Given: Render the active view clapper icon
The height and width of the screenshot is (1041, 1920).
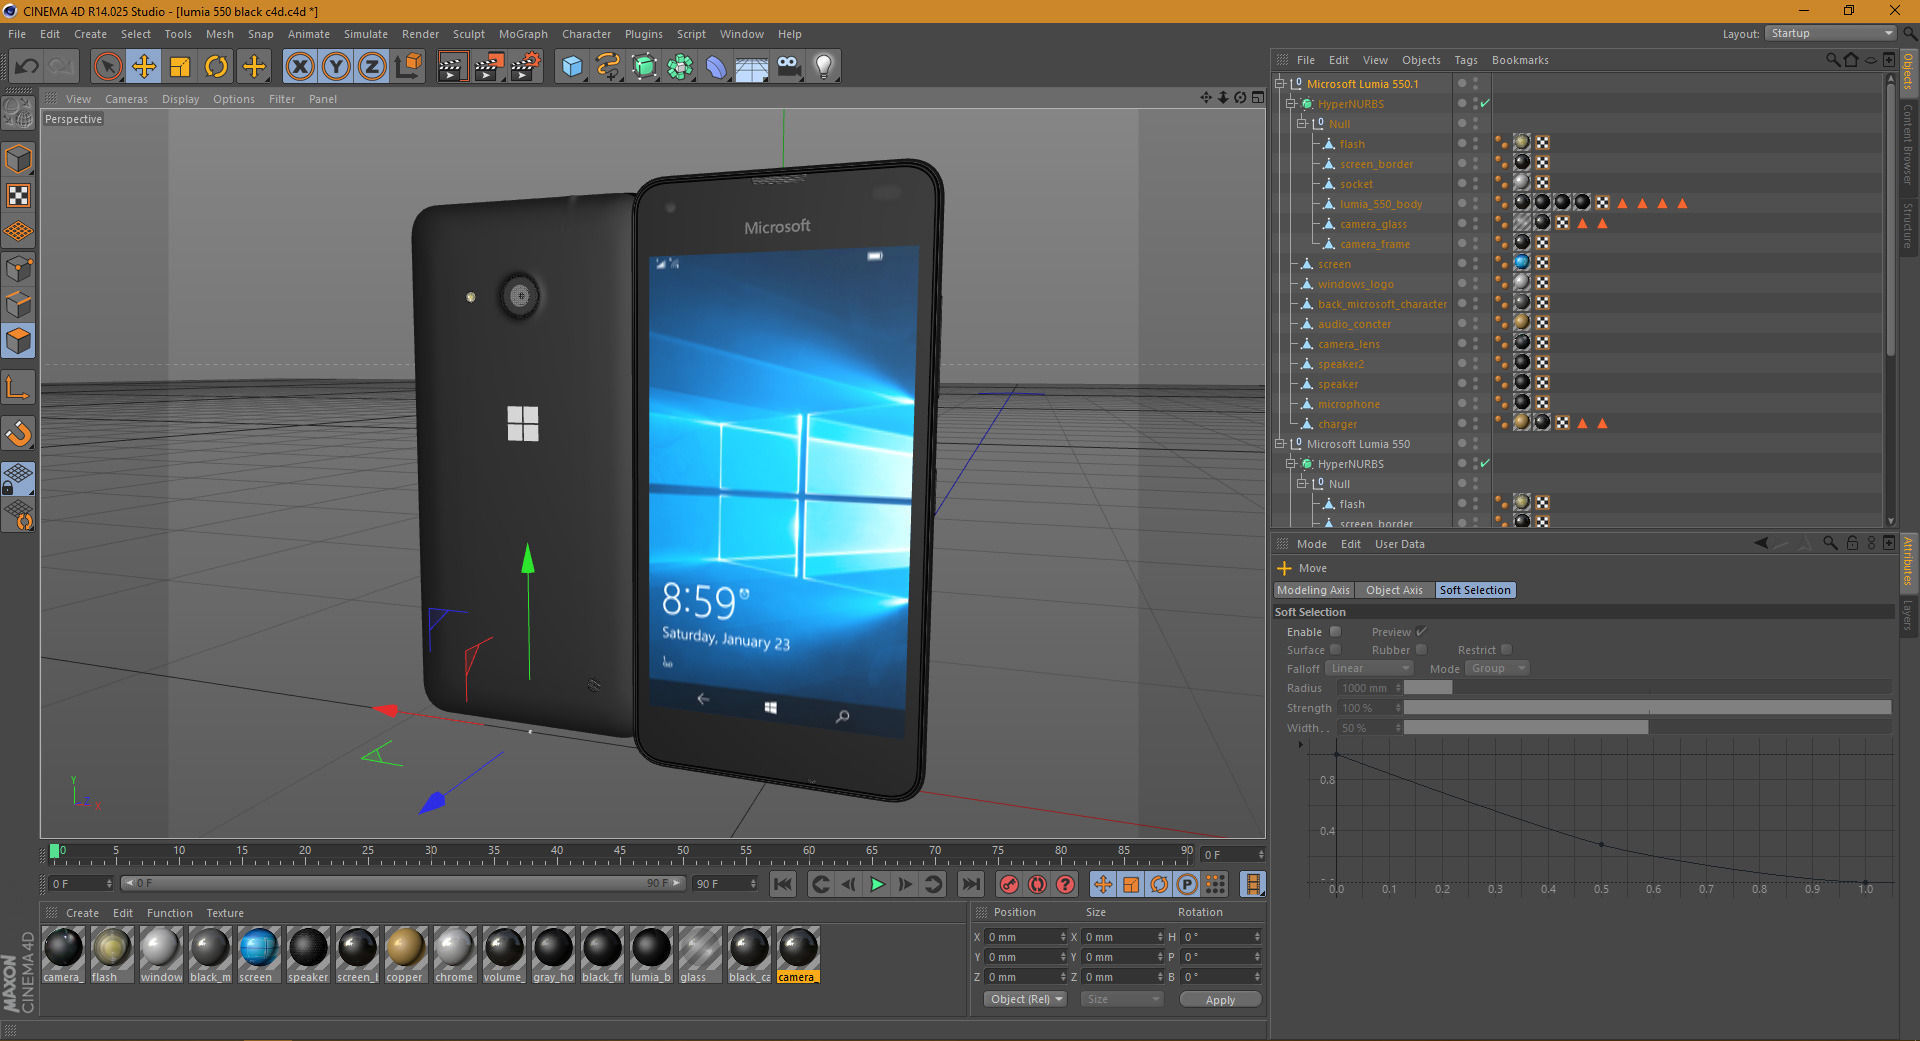Looking at the screenshot, I should (452, 67).
